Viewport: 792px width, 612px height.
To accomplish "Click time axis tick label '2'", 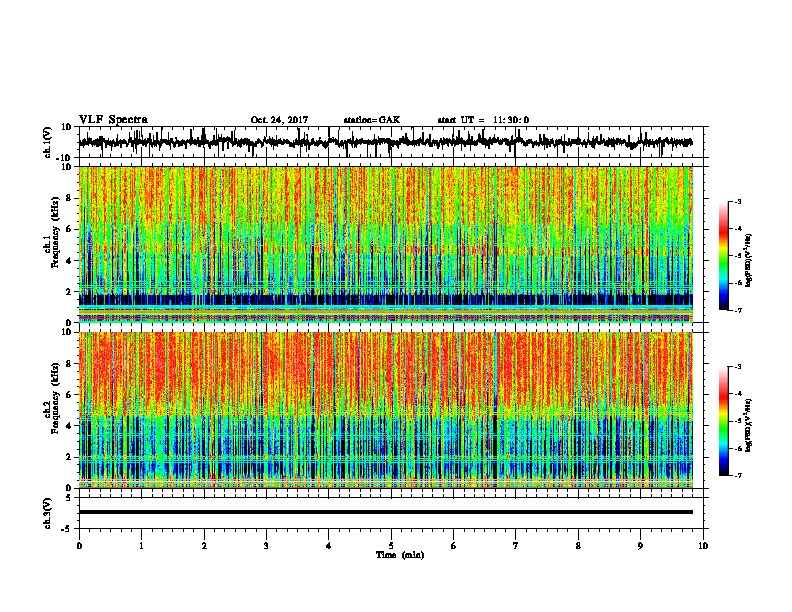I will tap(204, 546).
